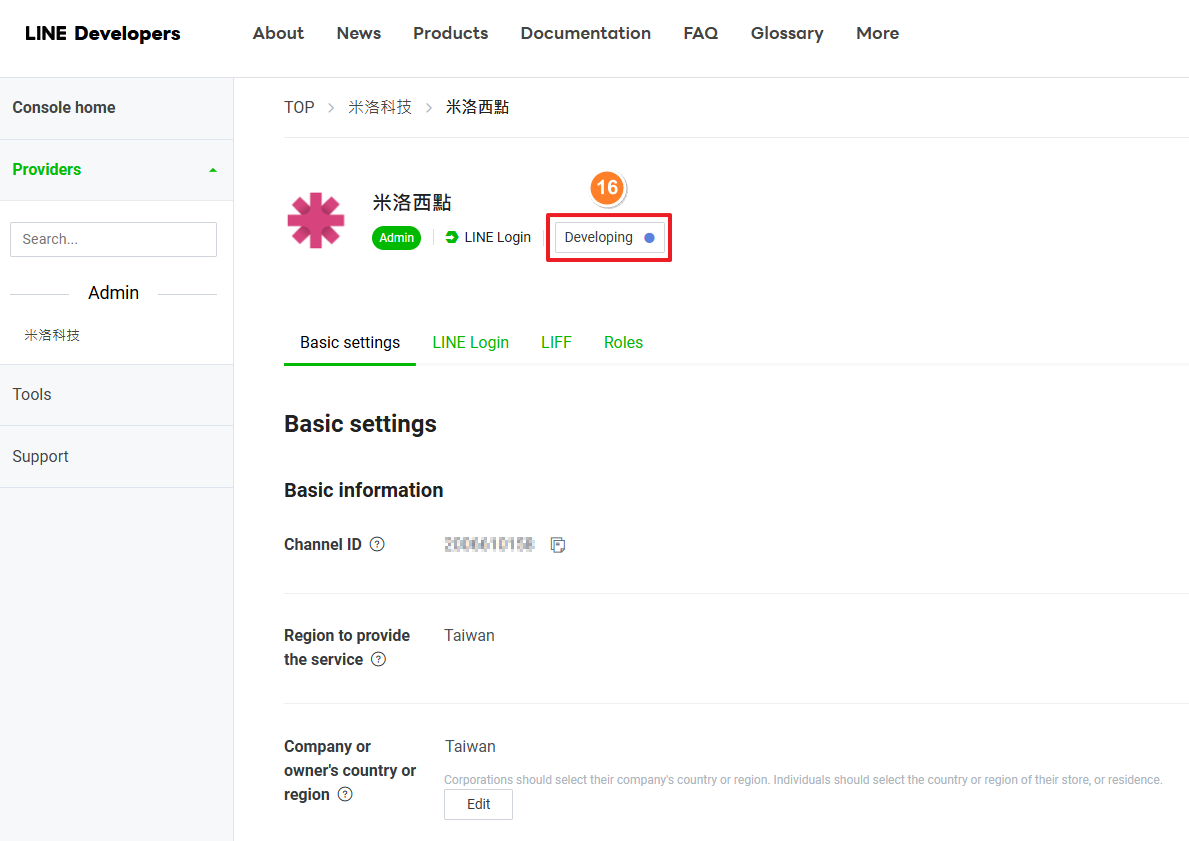Click help icon next to Channel ID
This screenshot has width=1189, height=841.
tap(377, 545)
